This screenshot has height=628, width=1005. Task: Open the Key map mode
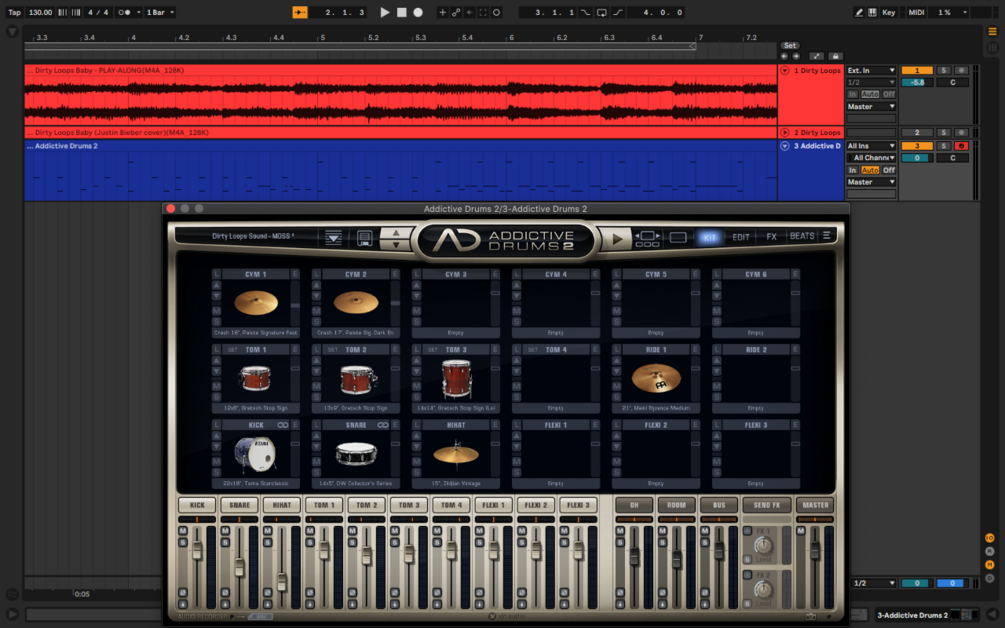[x=888, y=12]
